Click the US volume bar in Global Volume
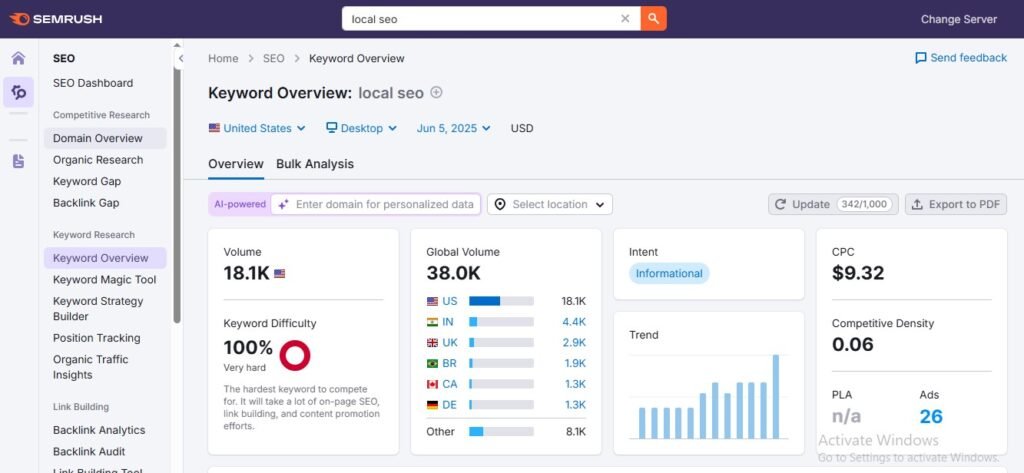The height and width of the screenshot is (473, 1024). coord(502,301)
